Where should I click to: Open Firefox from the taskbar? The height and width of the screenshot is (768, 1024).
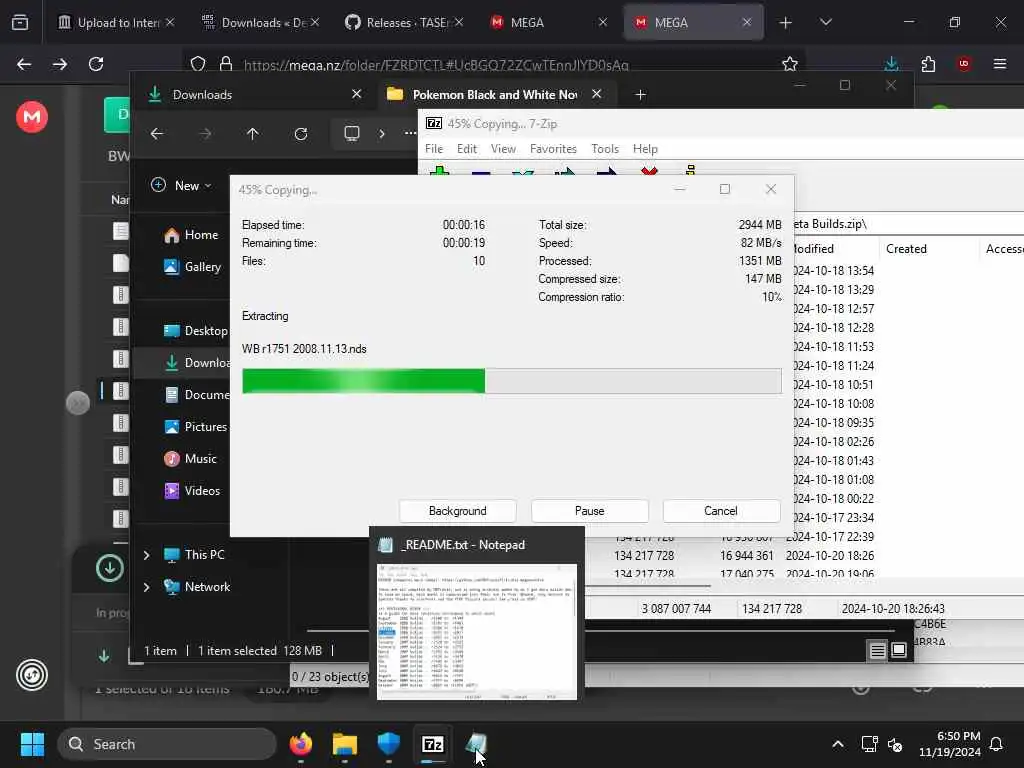click(x=301, y=744)
